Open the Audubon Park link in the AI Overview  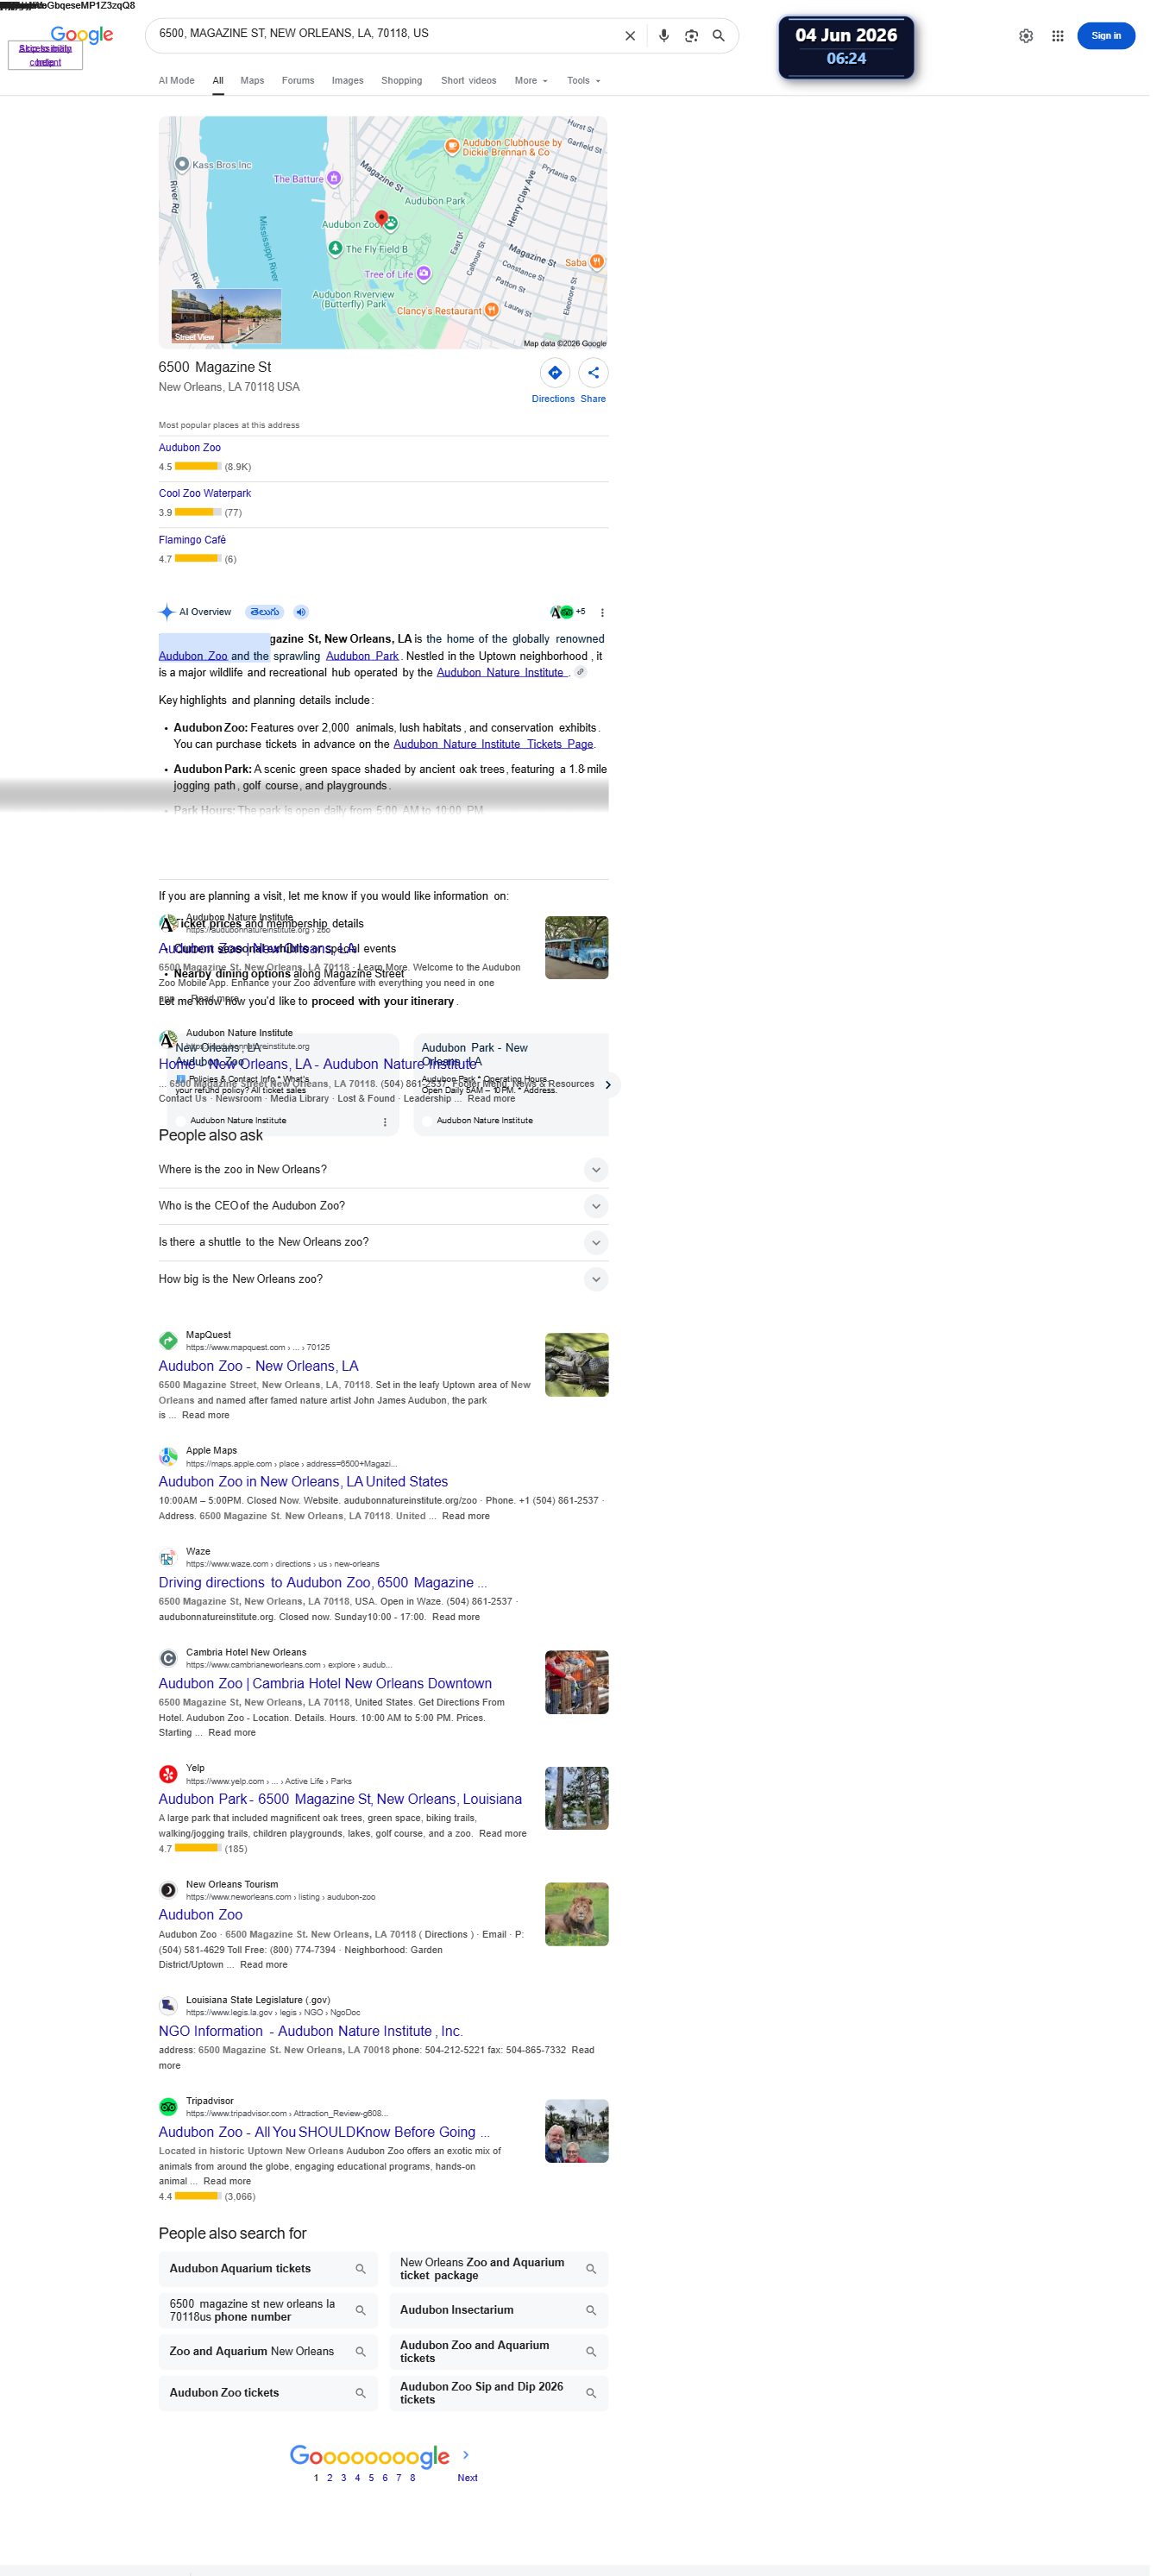tap(367, 664)
